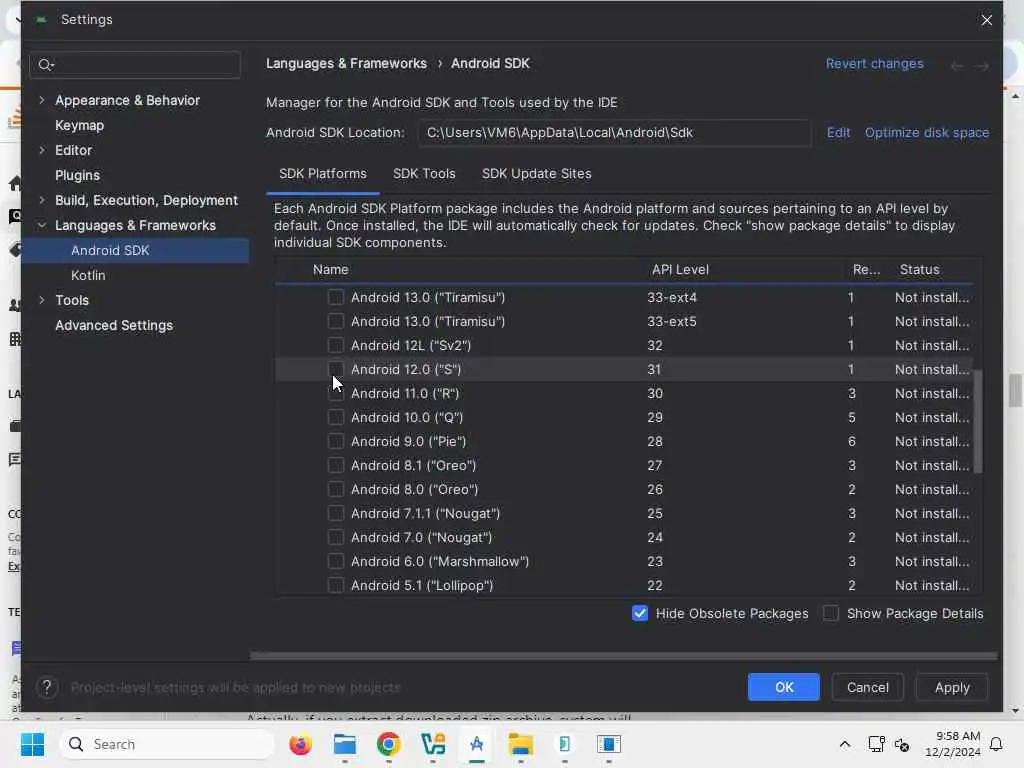Screen dimensions: 1024x768
Task: Expand Appearance & Behavior section
Action: [x=42, y=100]
